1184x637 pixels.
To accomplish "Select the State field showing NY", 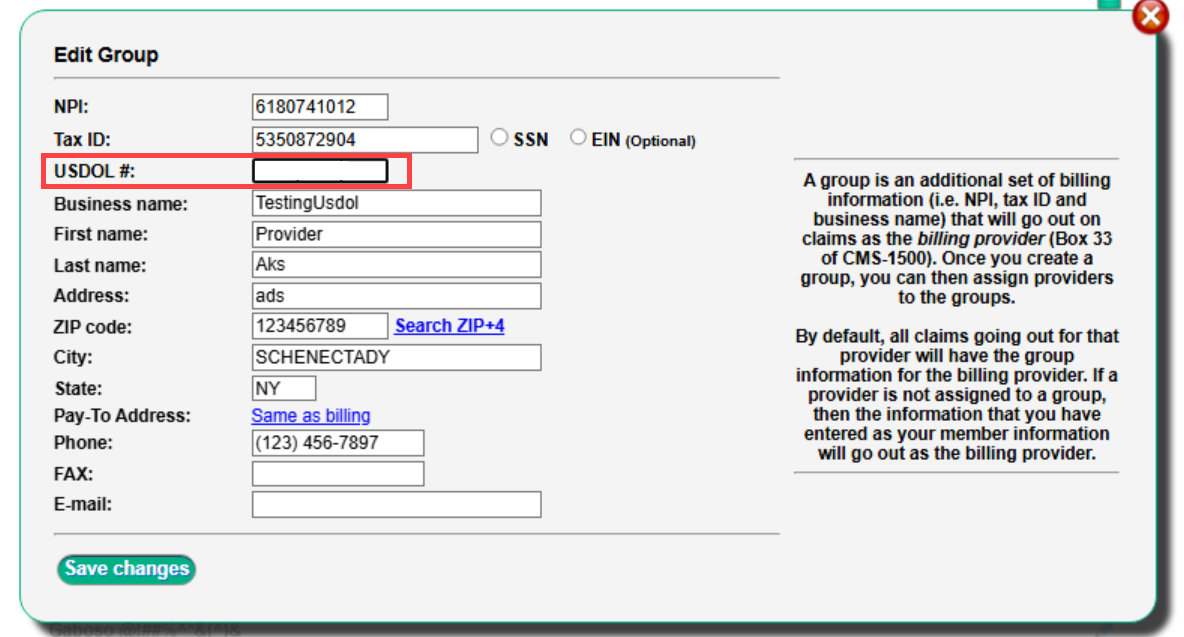I will (283, 388).
